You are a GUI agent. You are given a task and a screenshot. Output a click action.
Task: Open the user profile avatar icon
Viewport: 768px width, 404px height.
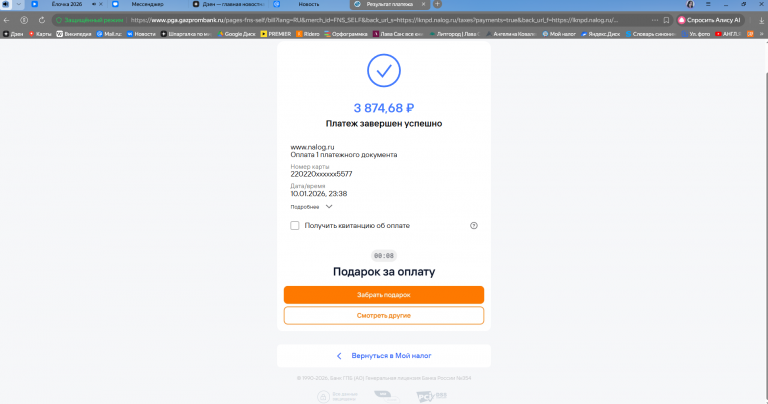pos(690,4)
